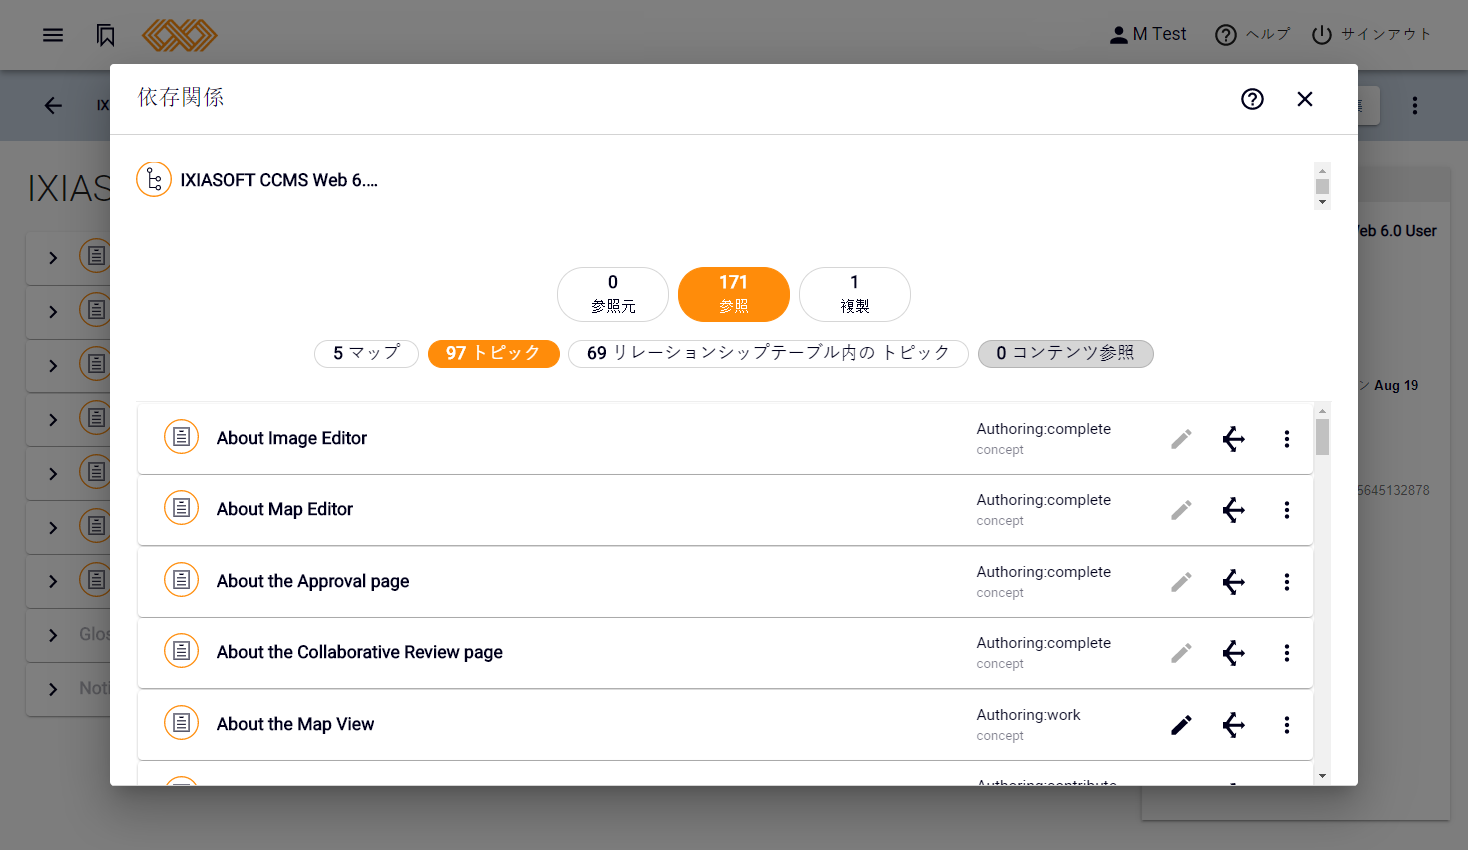Expand the Not tree row in background
This screenshot has width=1468, height=850.
(53, 688)
